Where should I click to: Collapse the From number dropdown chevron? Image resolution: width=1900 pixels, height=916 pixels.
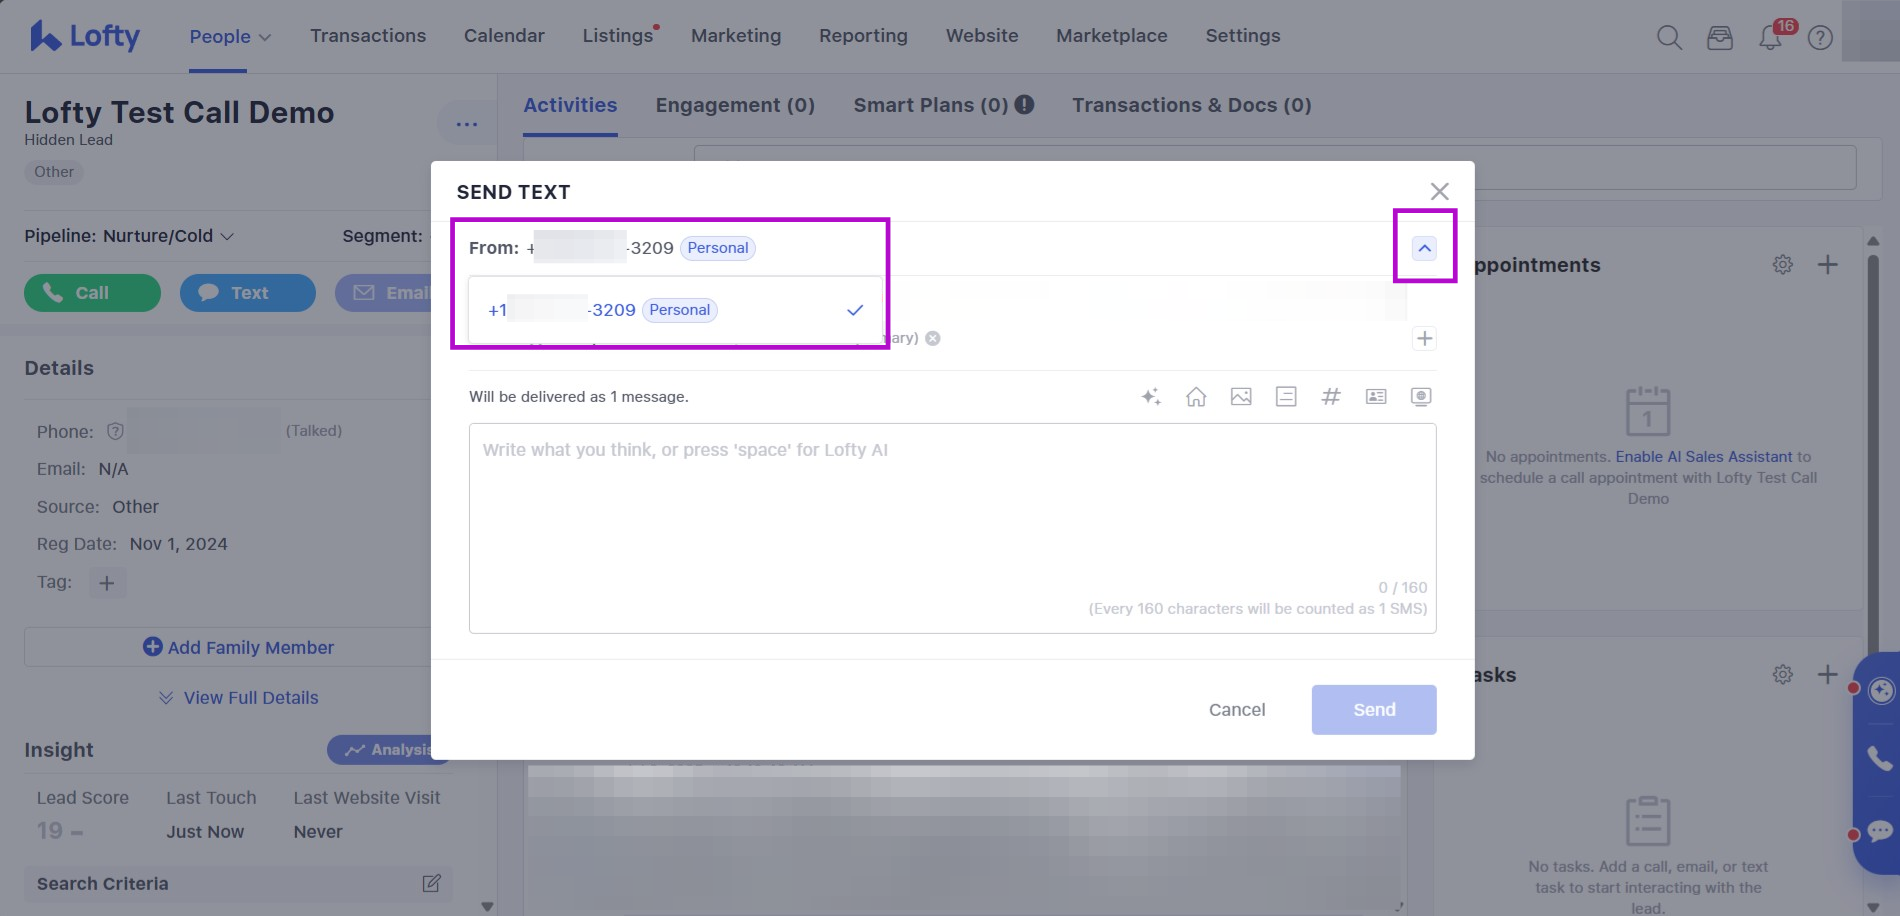tap(1424, 248)
